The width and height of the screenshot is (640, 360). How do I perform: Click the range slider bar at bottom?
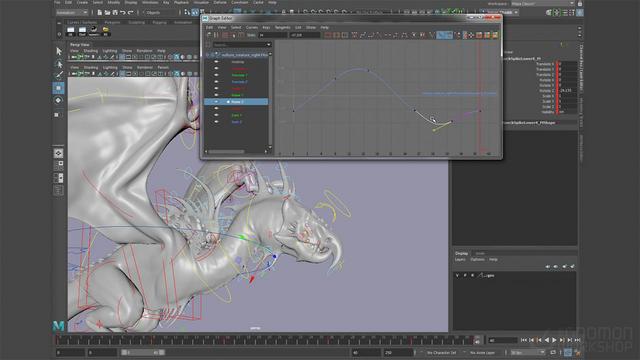tap(143, 352)
